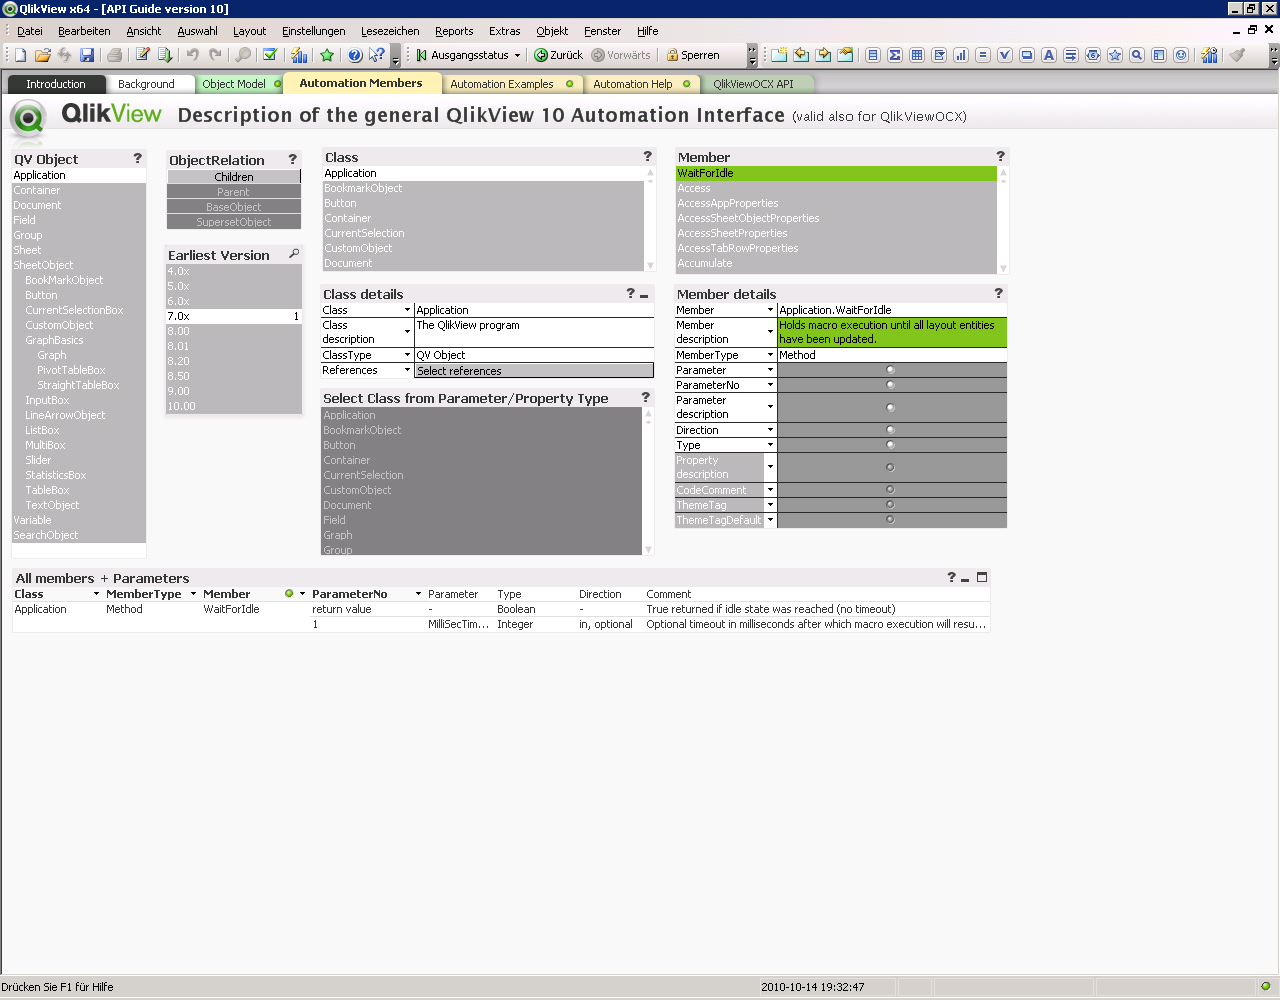The width and height of the screenshot is (1280, 1000).
Task: Open the Lesezeichen menu
Action: [390, 31]
